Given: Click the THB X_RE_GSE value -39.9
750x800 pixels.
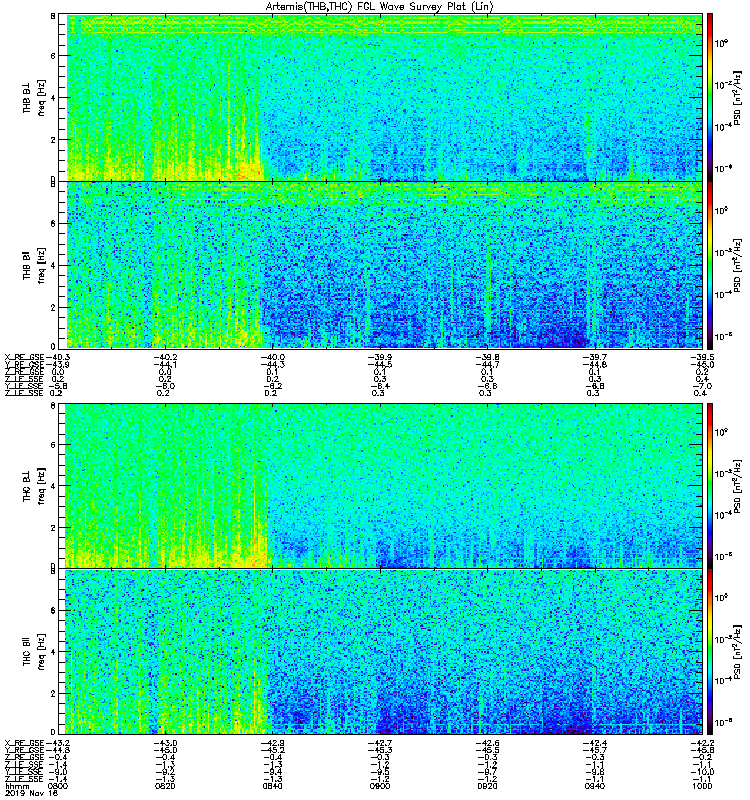Looking at the screenshot, I should point(380,358).
